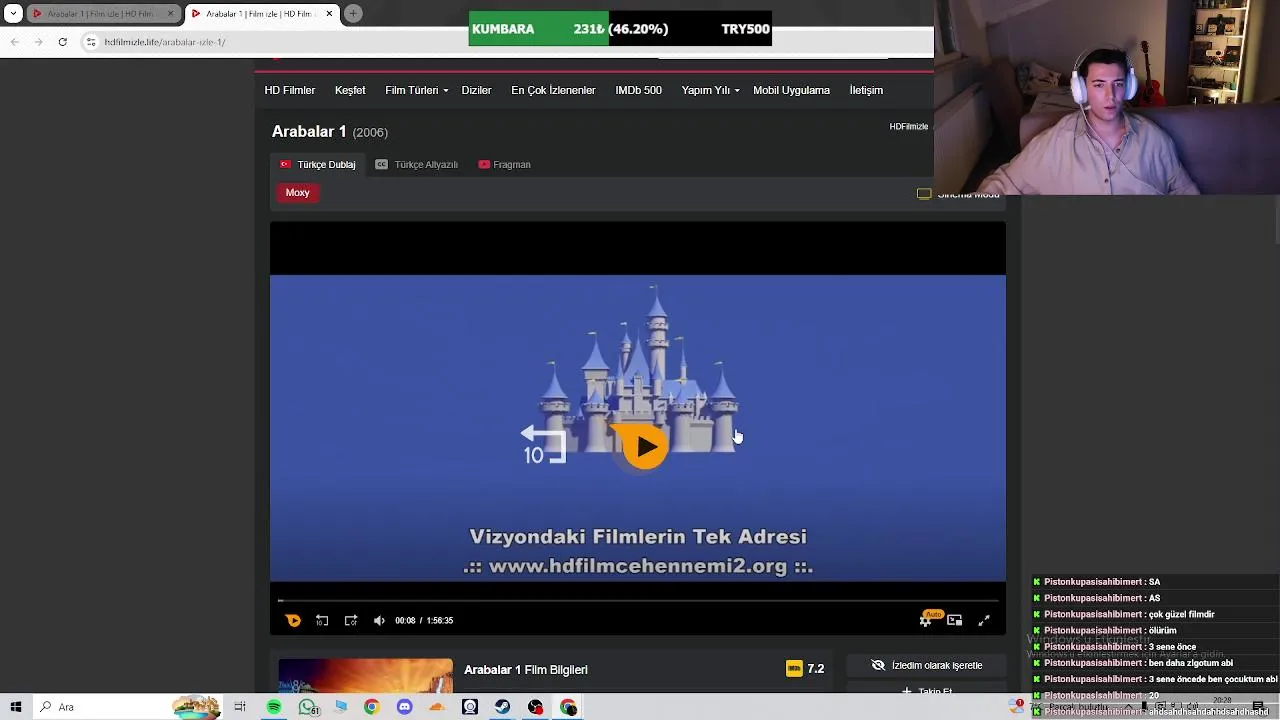The height and width of the screenshot is (720, 1280).
Task: Open the HD Filmler menu item
Action: [x=290, y=90]
